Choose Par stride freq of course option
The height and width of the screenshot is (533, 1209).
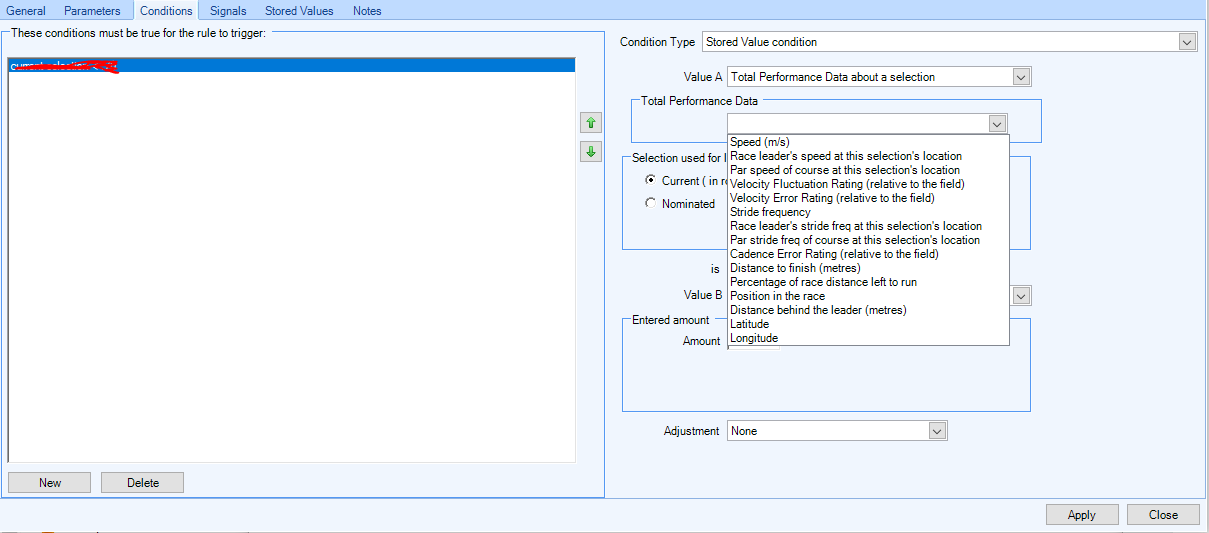pos(868,240)
